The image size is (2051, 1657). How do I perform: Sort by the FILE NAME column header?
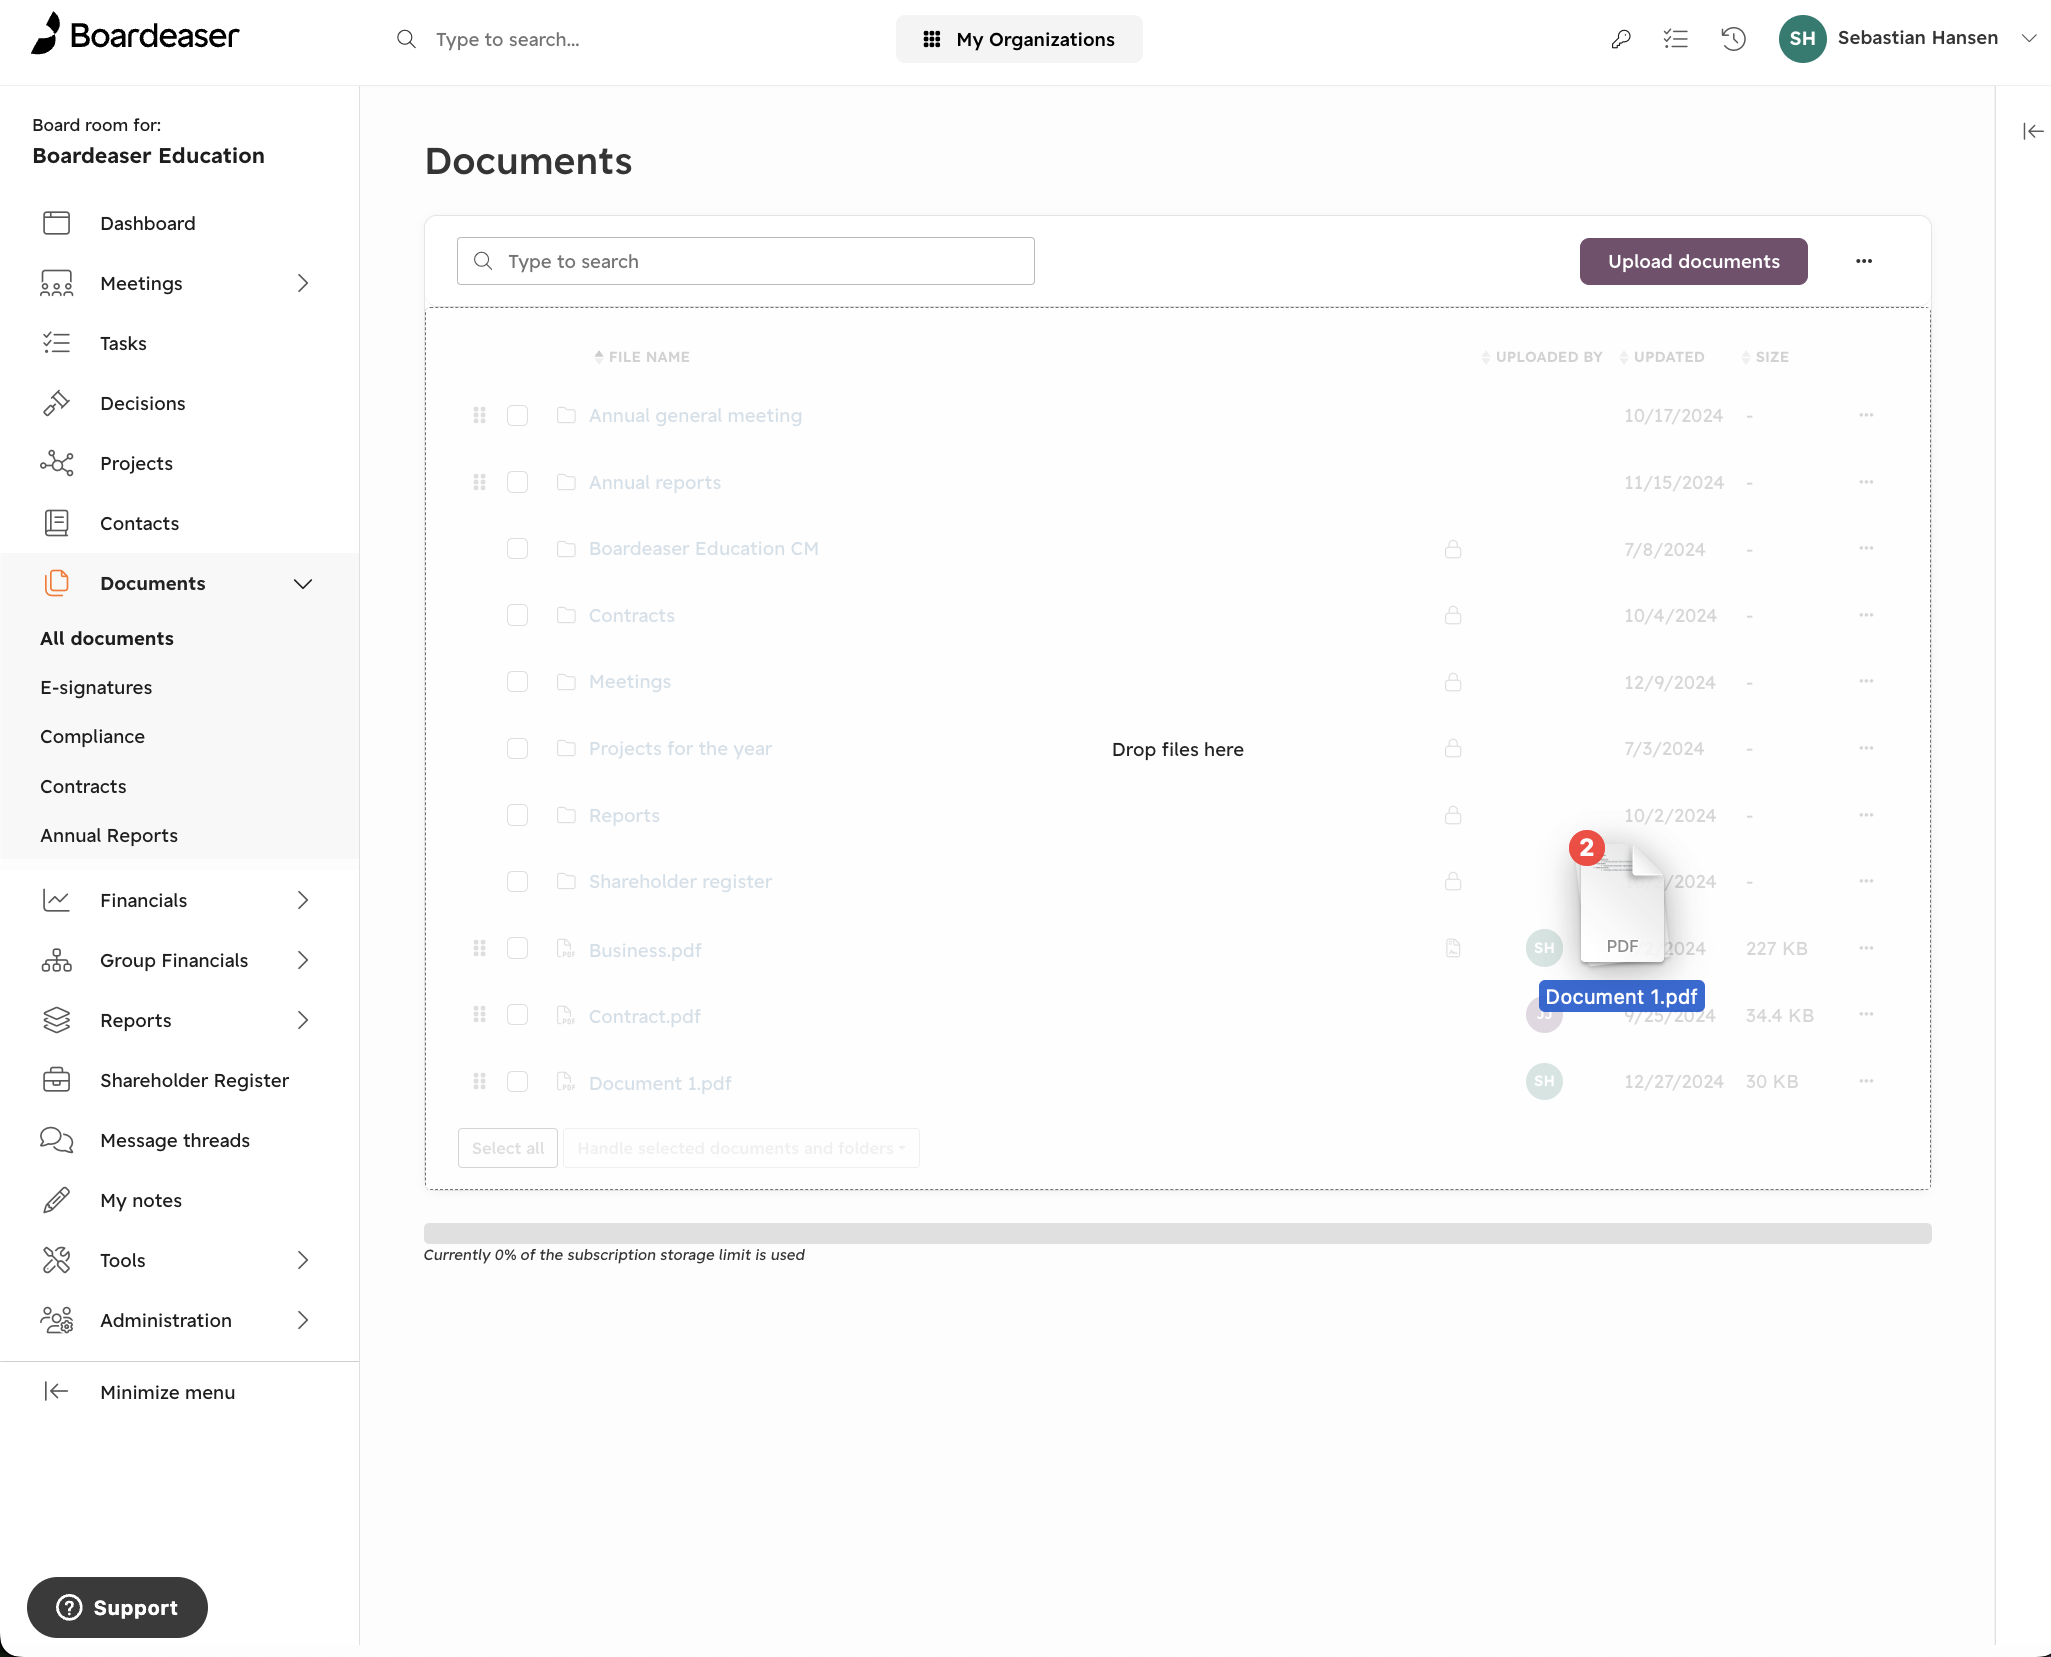(642, 357)
